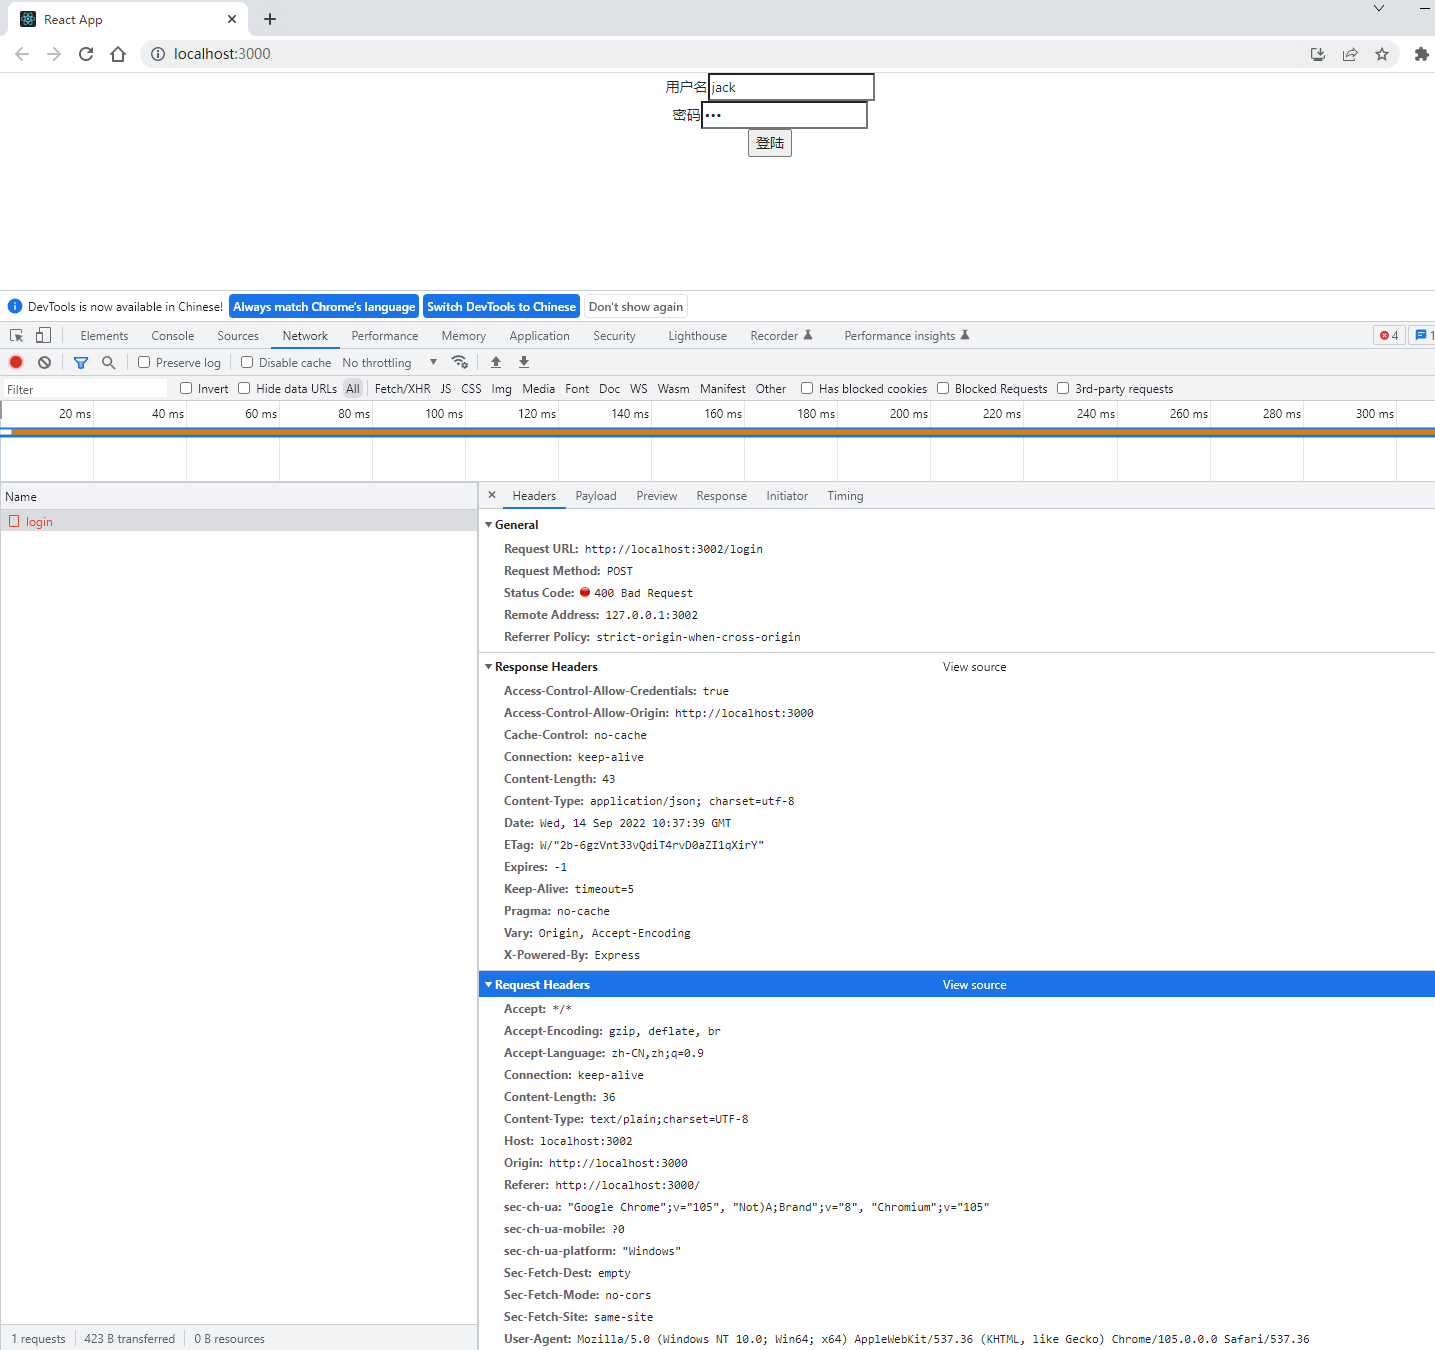Switch to the Elements panel
The height and width of the screenshot is (1350, 1435).
click(x=104, y=336)
